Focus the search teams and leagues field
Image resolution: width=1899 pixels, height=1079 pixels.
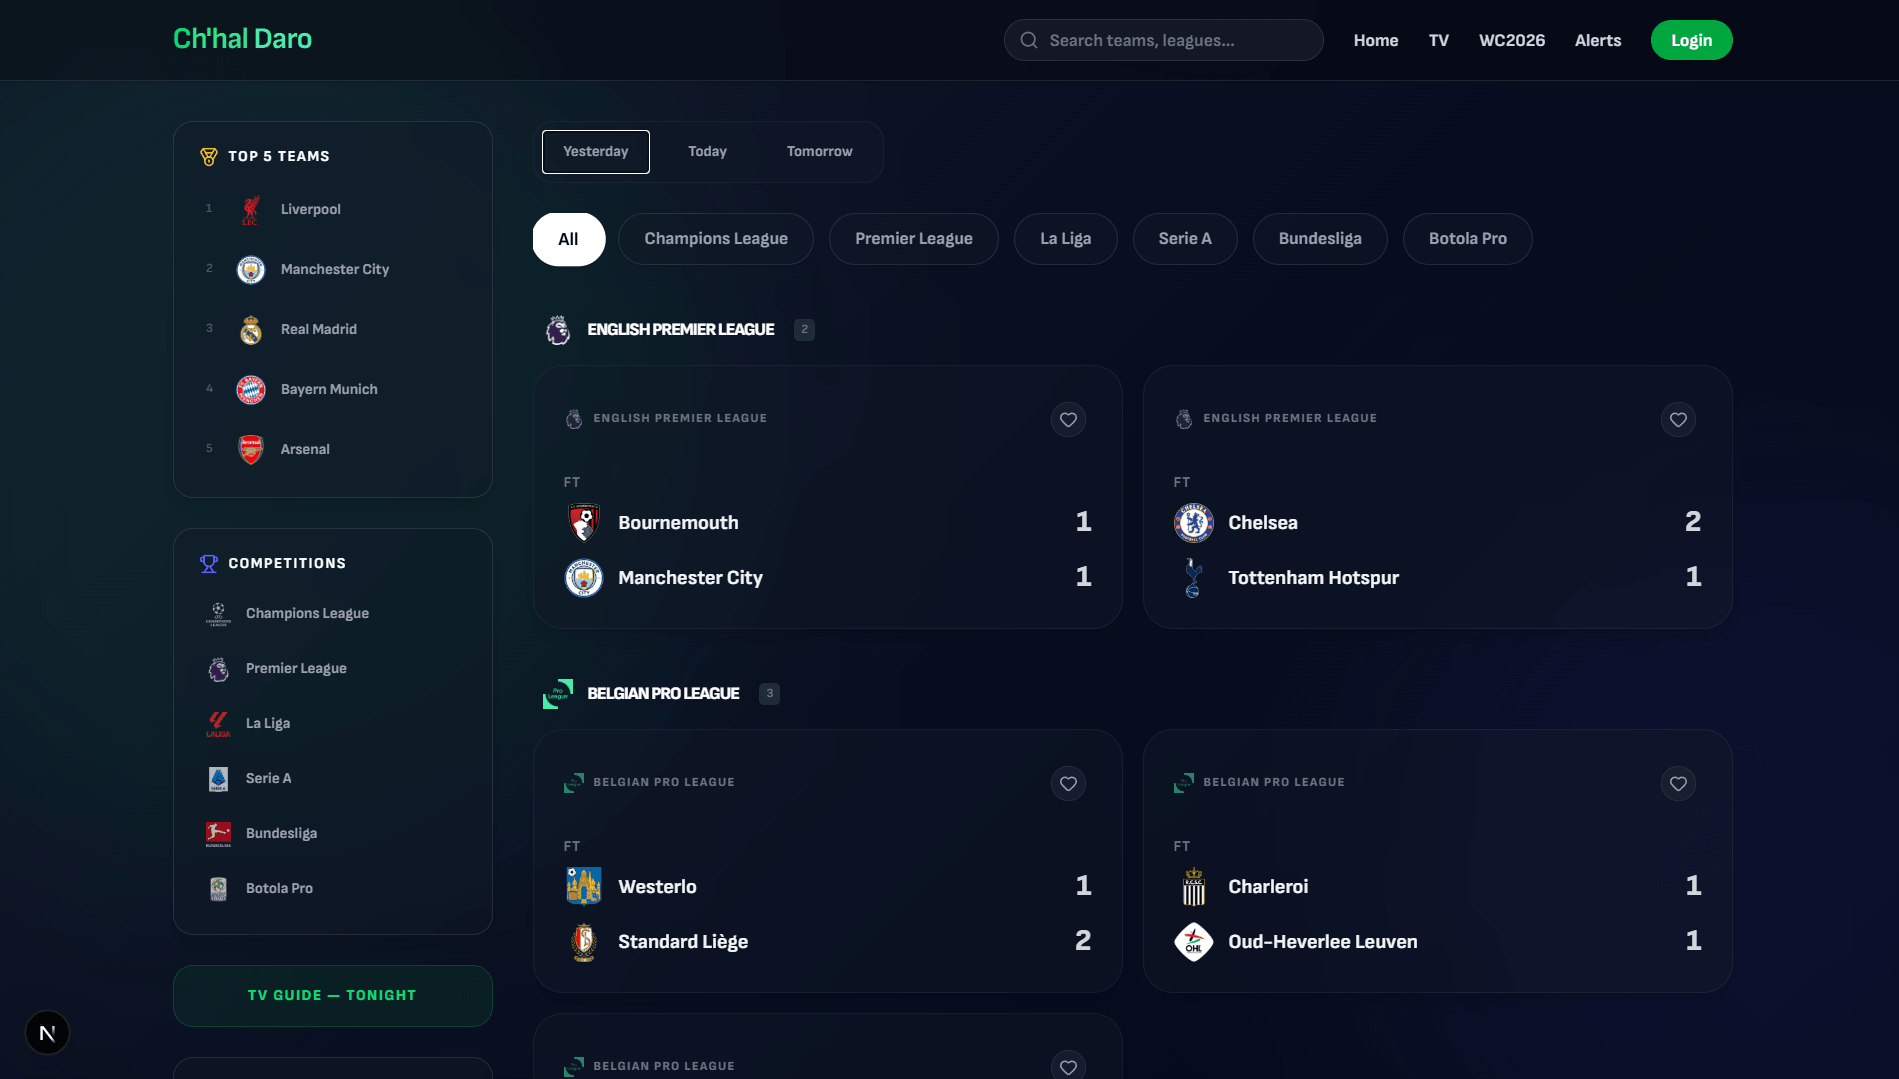[1164, 40]
